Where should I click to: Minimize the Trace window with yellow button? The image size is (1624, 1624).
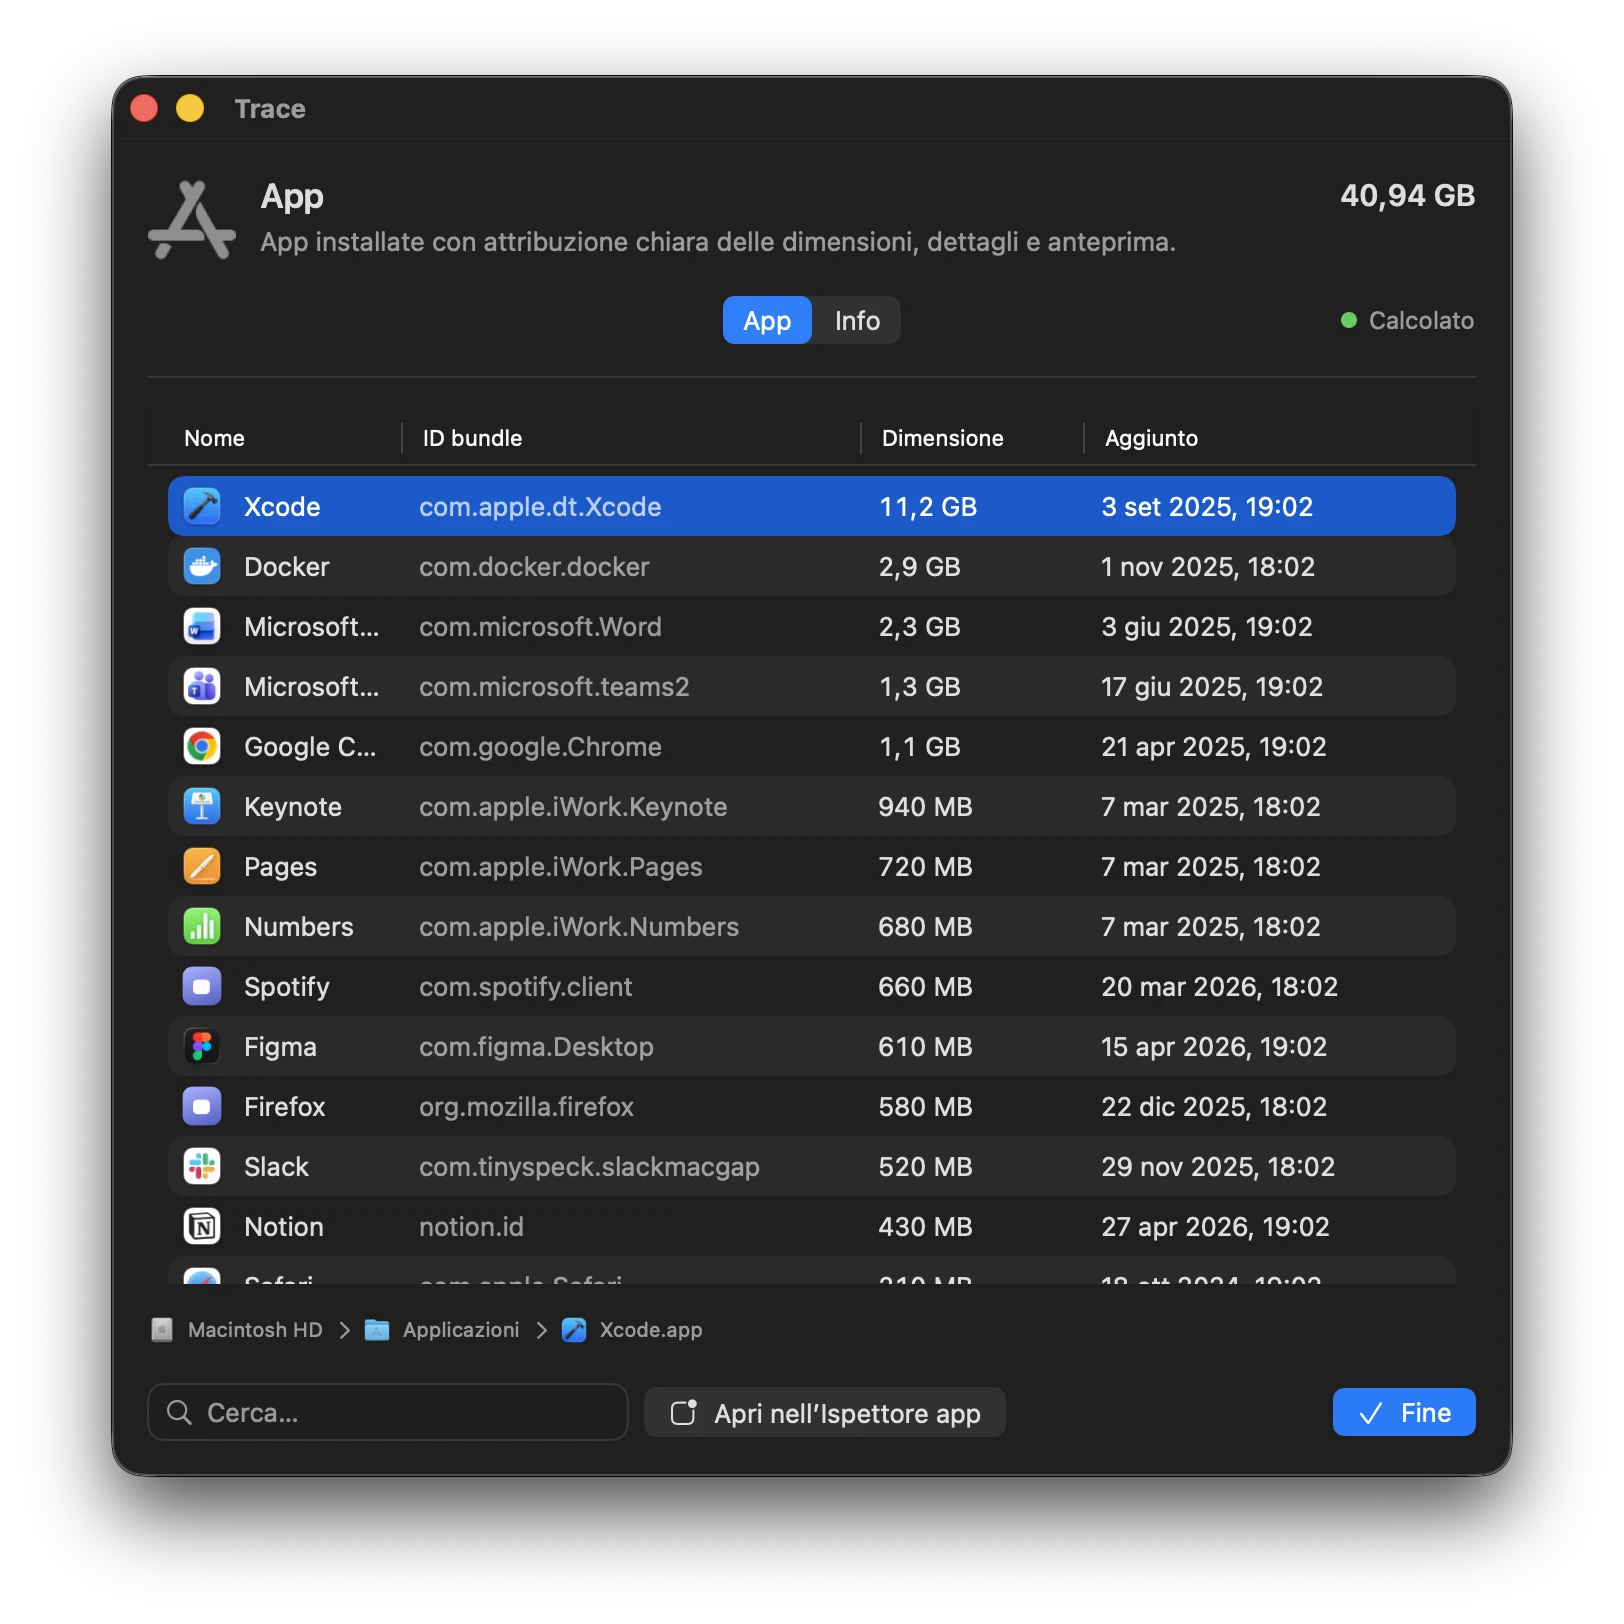(x=190, y=108)
